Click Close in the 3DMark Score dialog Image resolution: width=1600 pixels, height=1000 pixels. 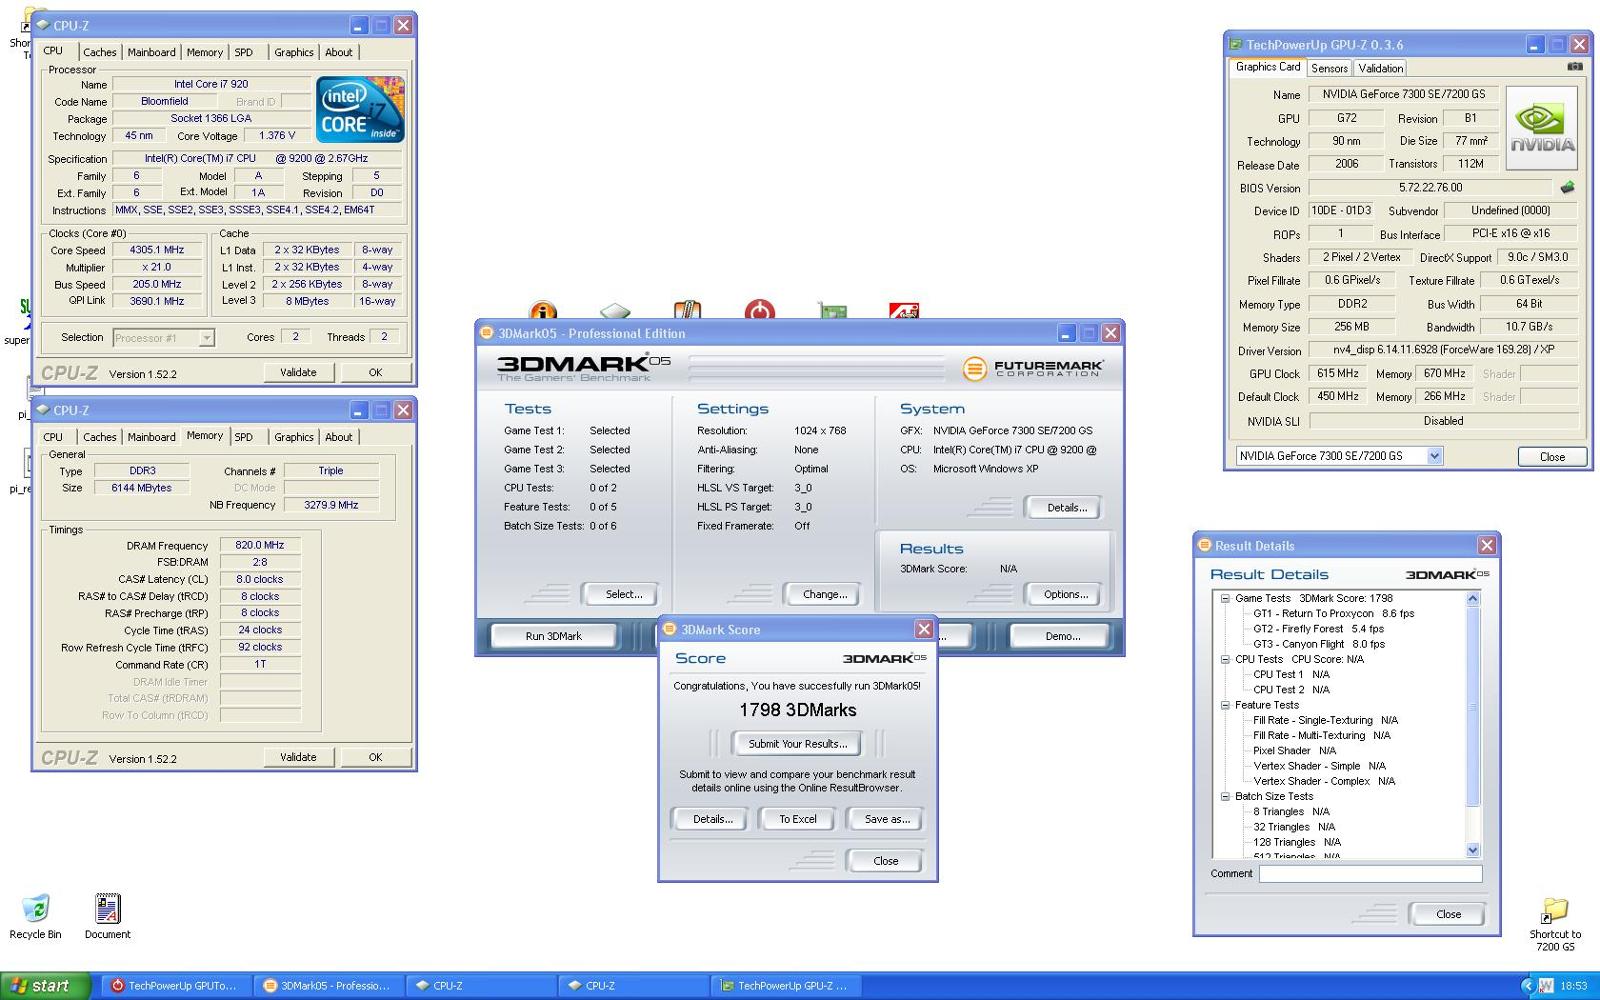coord(885,861)
